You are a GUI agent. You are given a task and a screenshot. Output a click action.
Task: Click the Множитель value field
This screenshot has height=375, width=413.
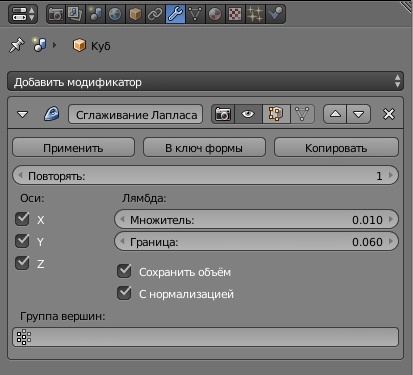click(256, 219)
